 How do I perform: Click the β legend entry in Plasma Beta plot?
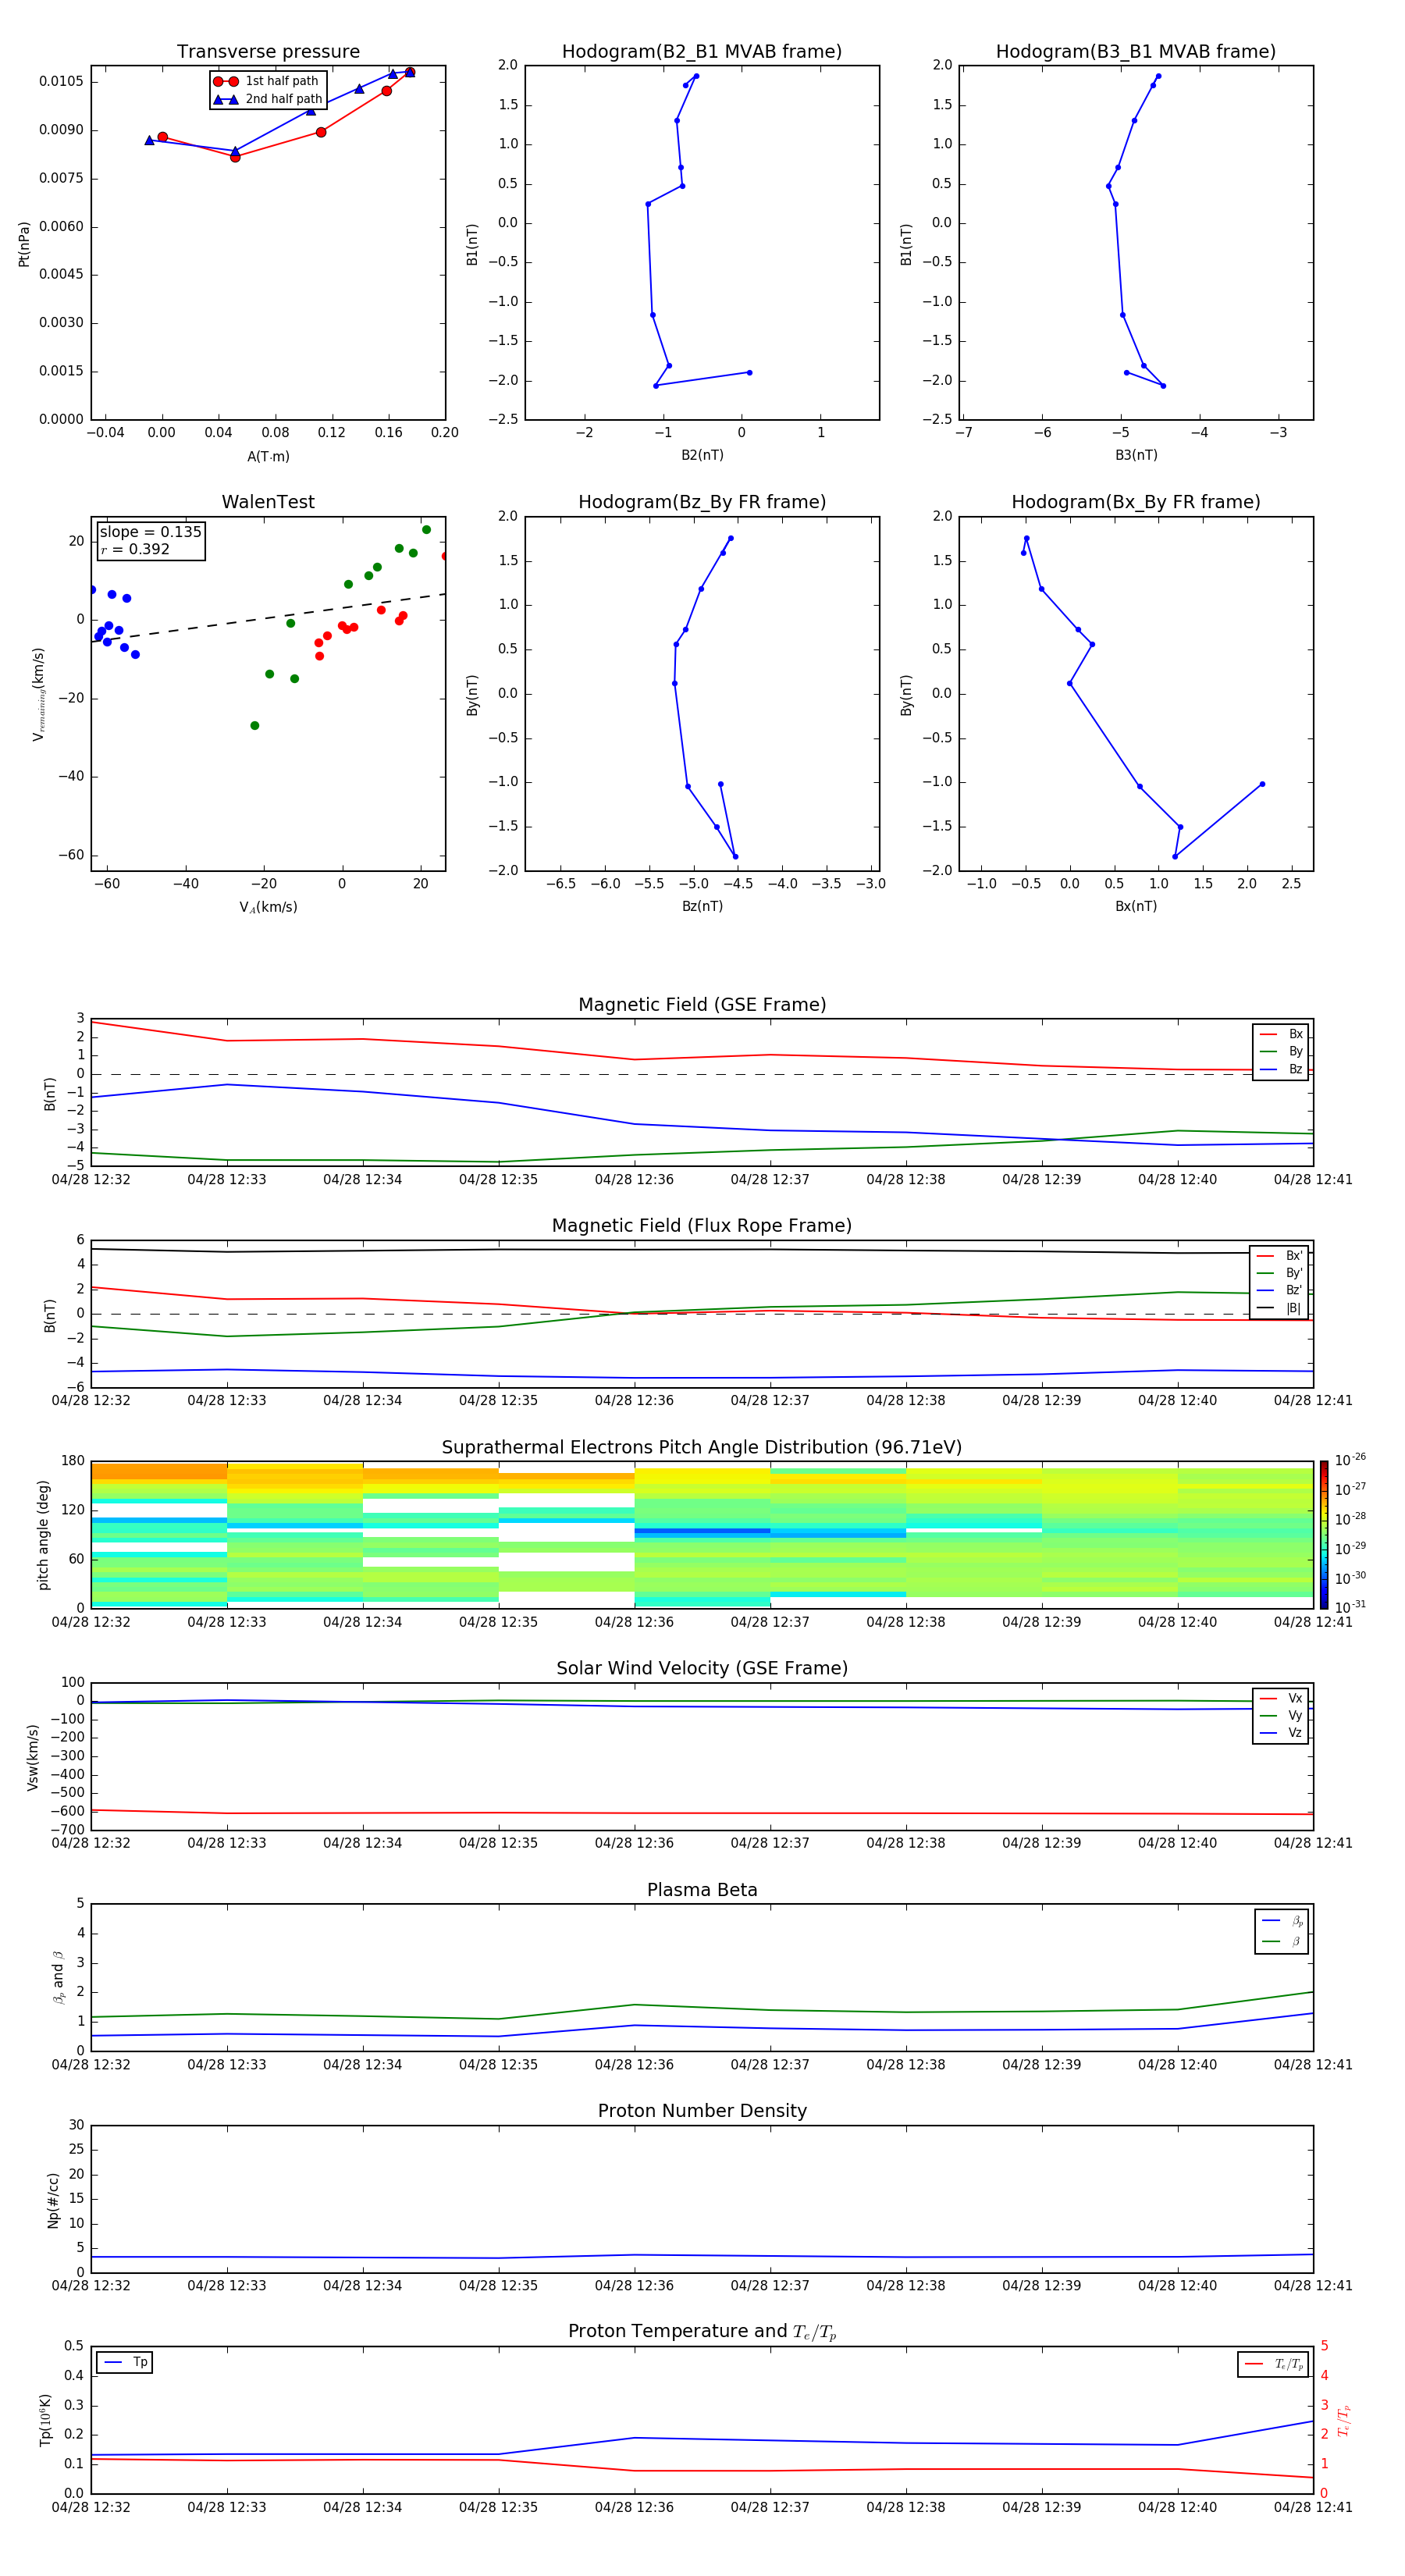coord(1282,1941)
